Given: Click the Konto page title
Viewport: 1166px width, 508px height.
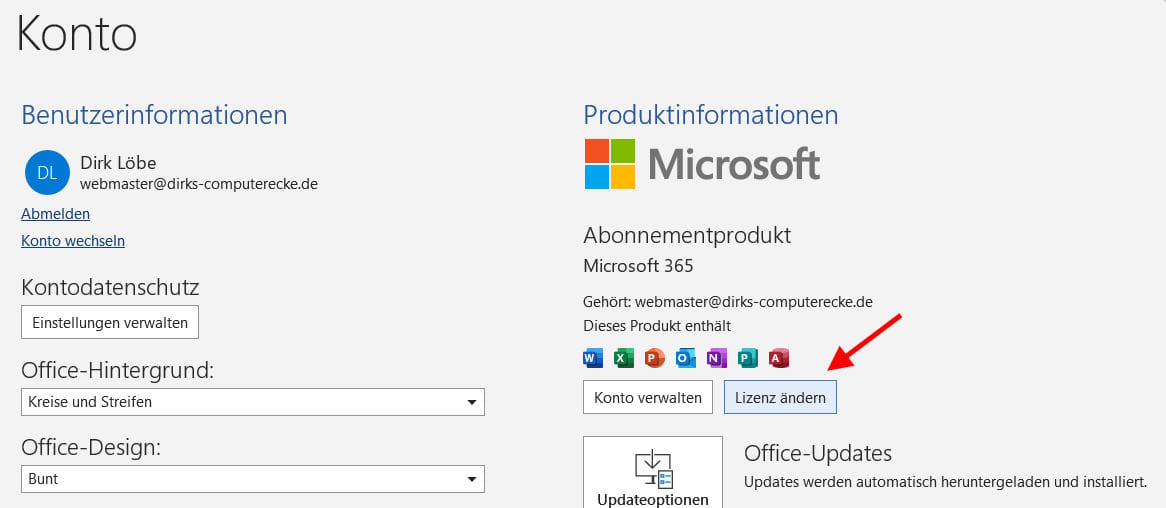Looking at the screenshot, I should point(77,34).
